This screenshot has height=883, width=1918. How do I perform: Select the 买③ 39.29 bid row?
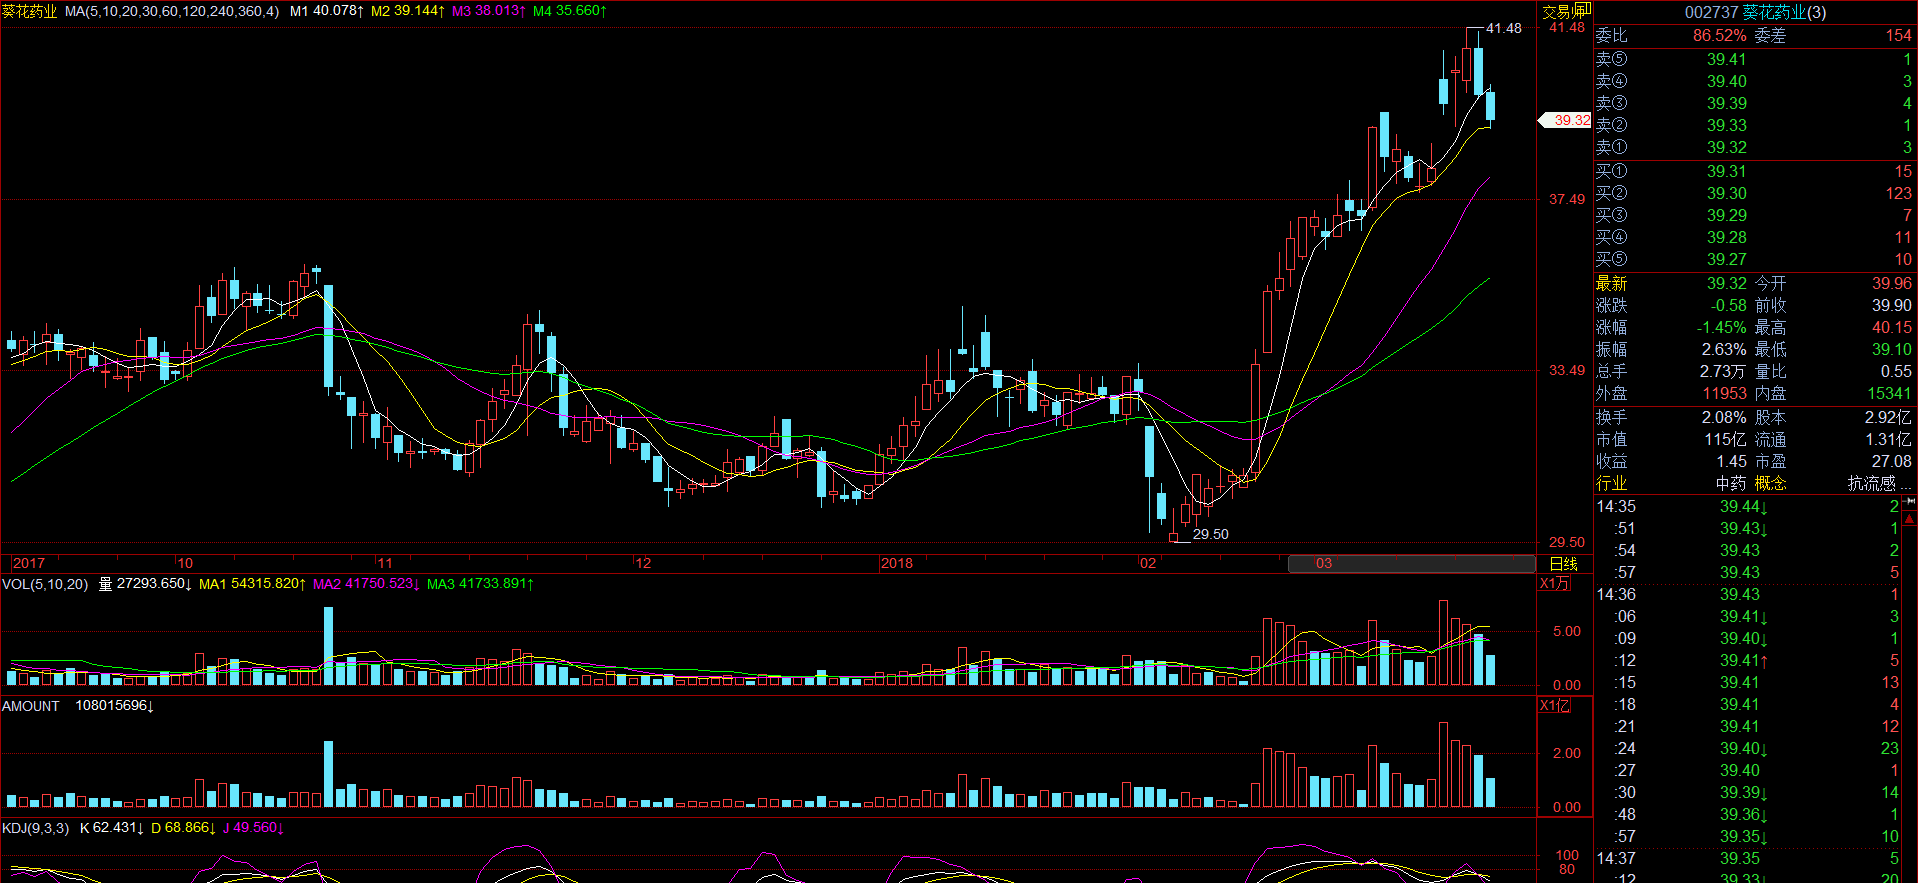click(1754, 215)
